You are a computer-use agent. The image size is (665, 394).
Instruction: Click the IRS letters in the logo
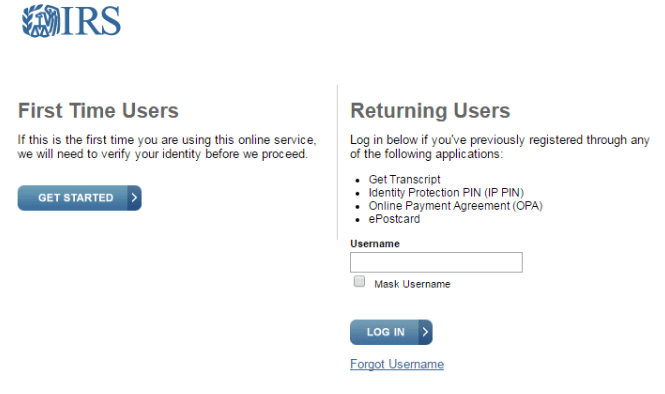pos(90,21)
